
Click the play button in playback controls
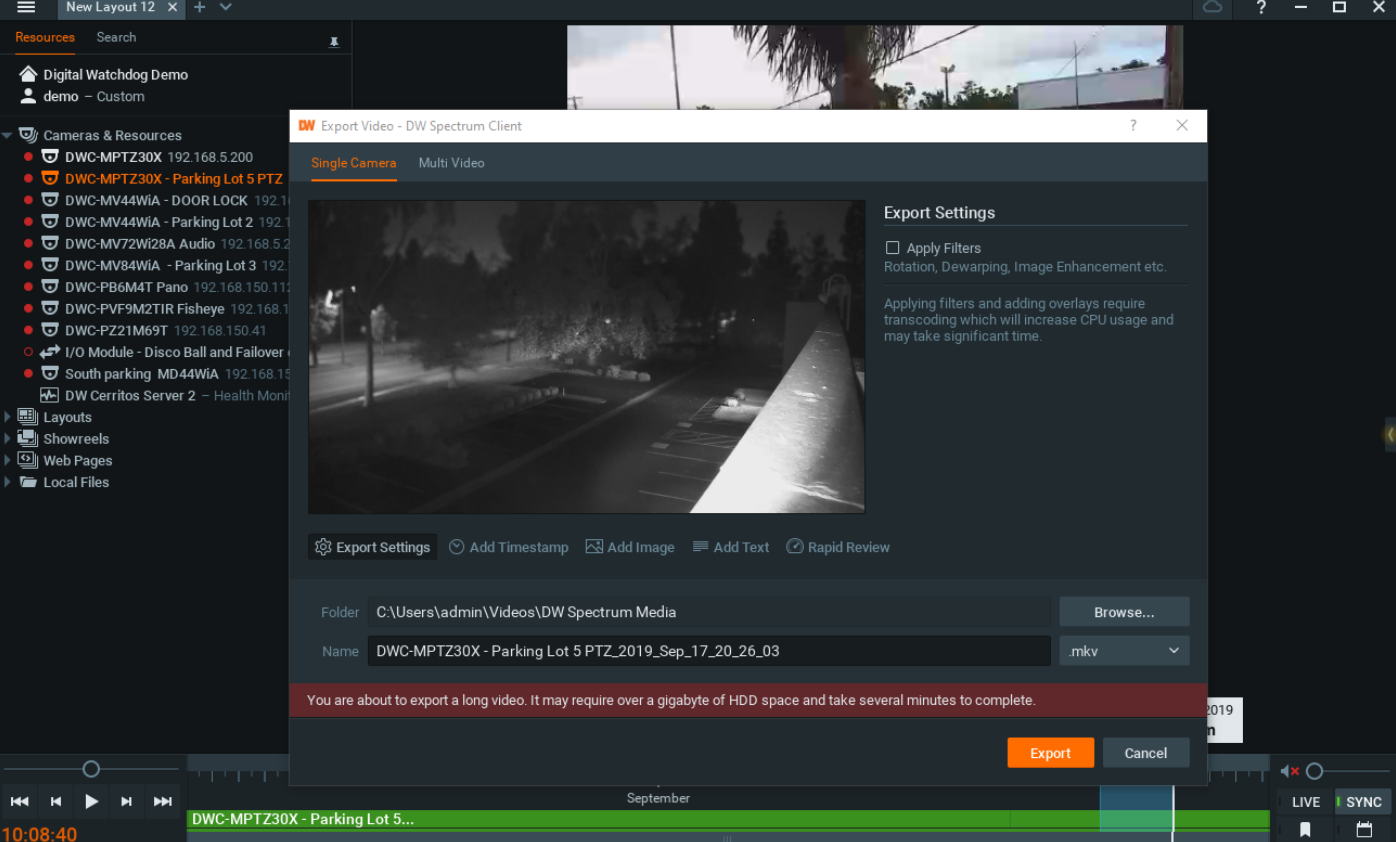tap(91, 801)
